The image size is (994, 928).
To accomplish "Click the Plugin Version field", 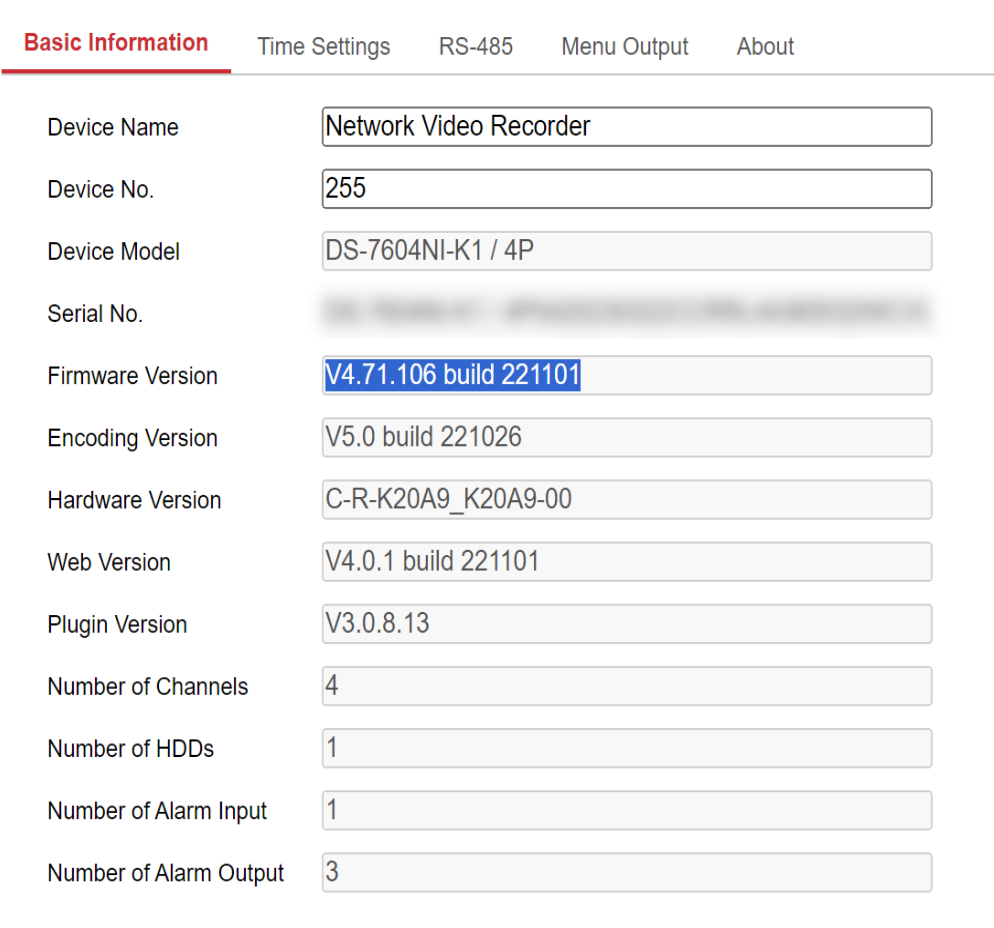I will coord(626,624).
